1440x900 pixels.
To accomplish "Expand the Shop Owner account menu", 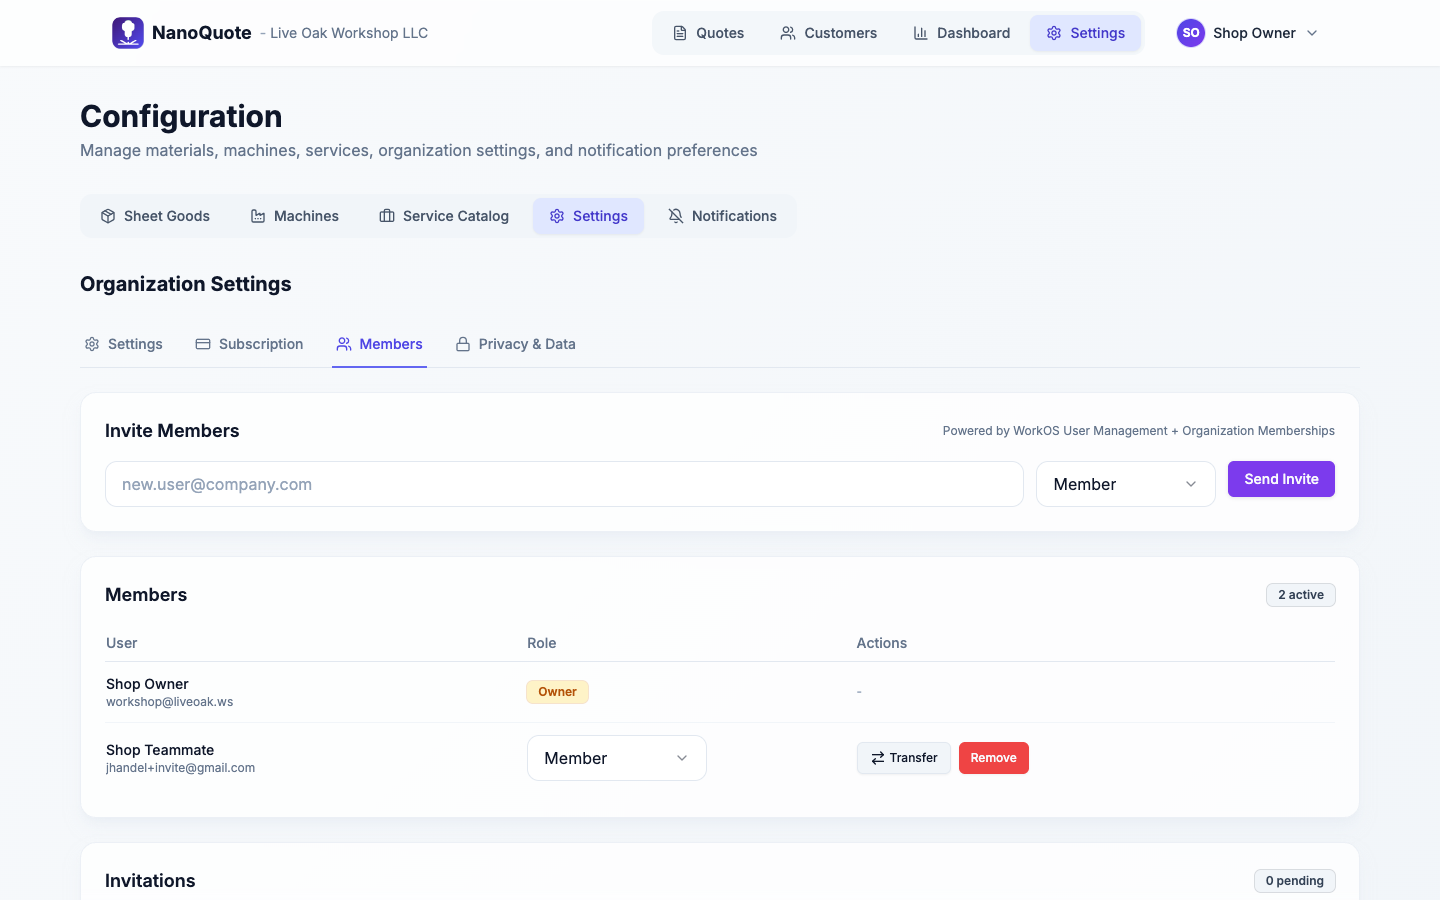I will 1312,33.
